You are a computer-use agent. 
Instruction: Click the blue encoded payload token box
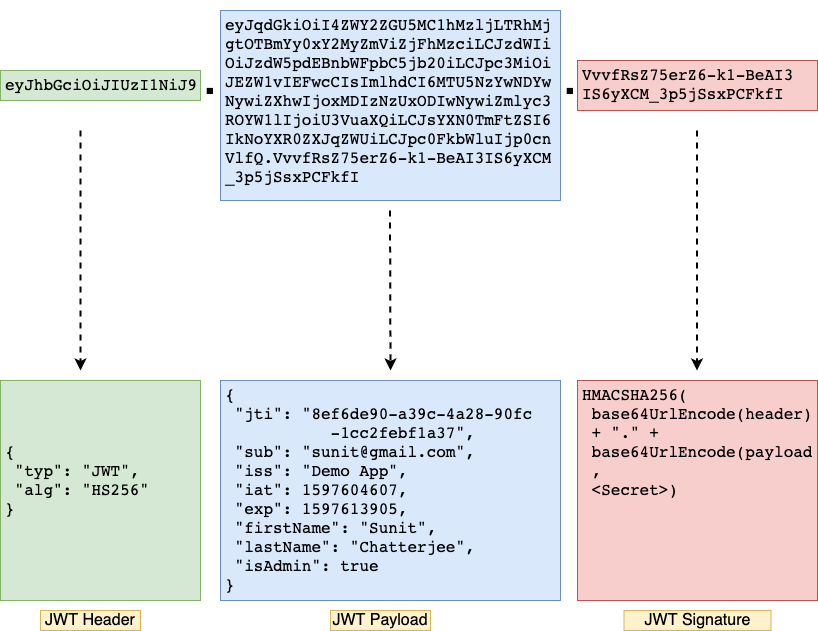(390, 100)
